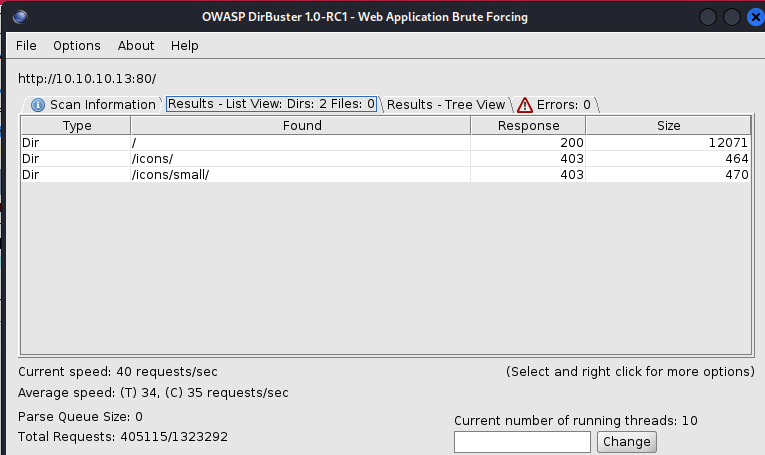
Task: Click the Change threads button
Action: [626, 442]
